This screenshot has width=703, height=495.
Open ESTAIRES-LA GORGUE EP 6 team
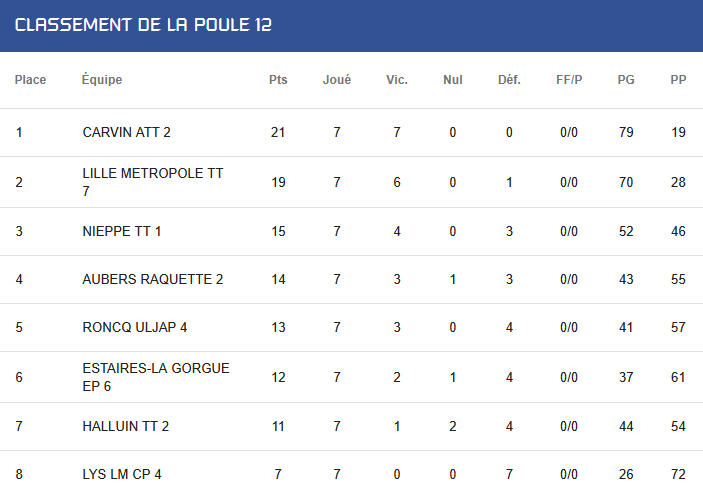pyautogui.click(x=156, y=377)
